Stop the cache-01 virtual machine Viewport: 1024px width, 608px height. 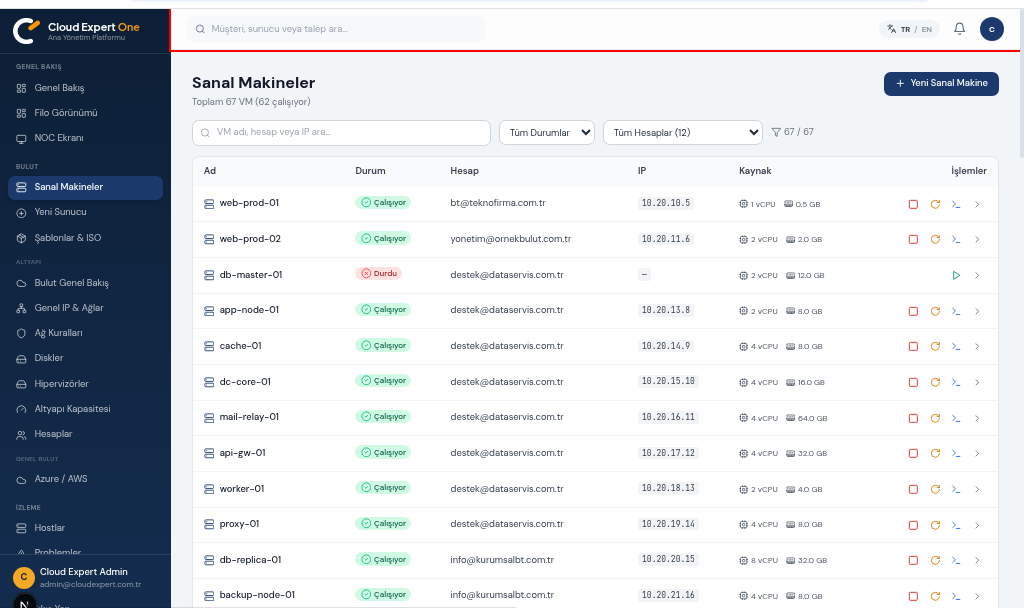pos(913,347)
